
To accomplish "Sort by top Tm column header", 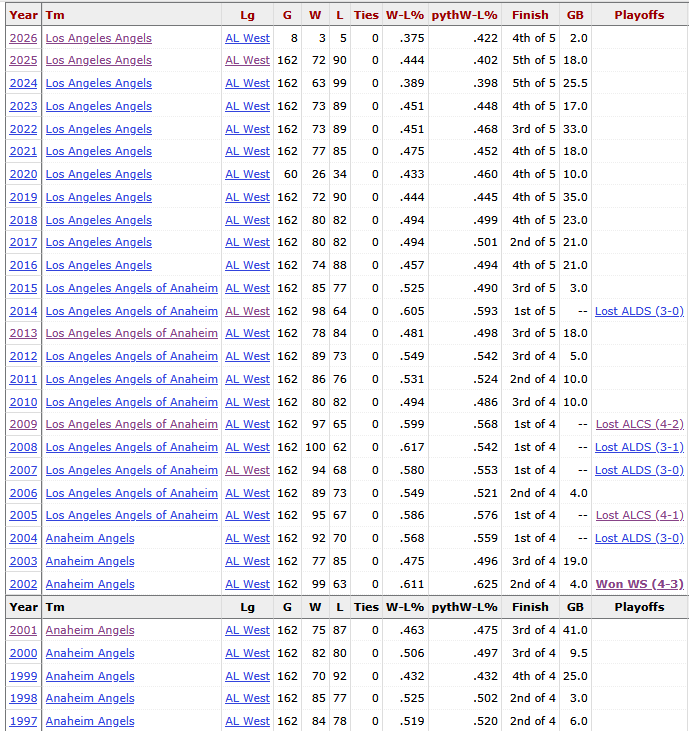I will [x=131, y=15].
